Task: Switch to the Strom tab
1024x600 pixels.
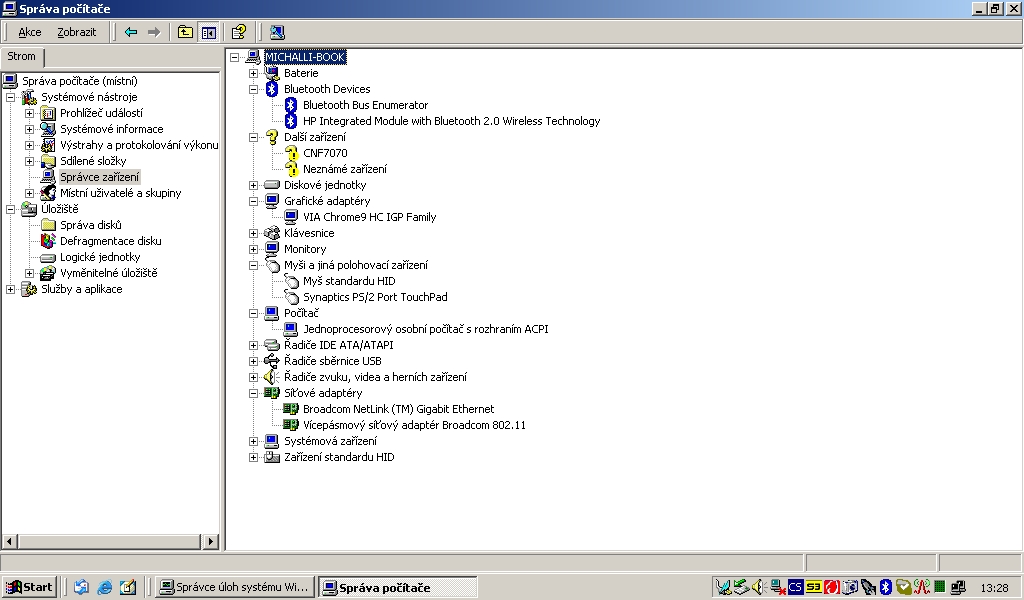Action: (21, 57)
